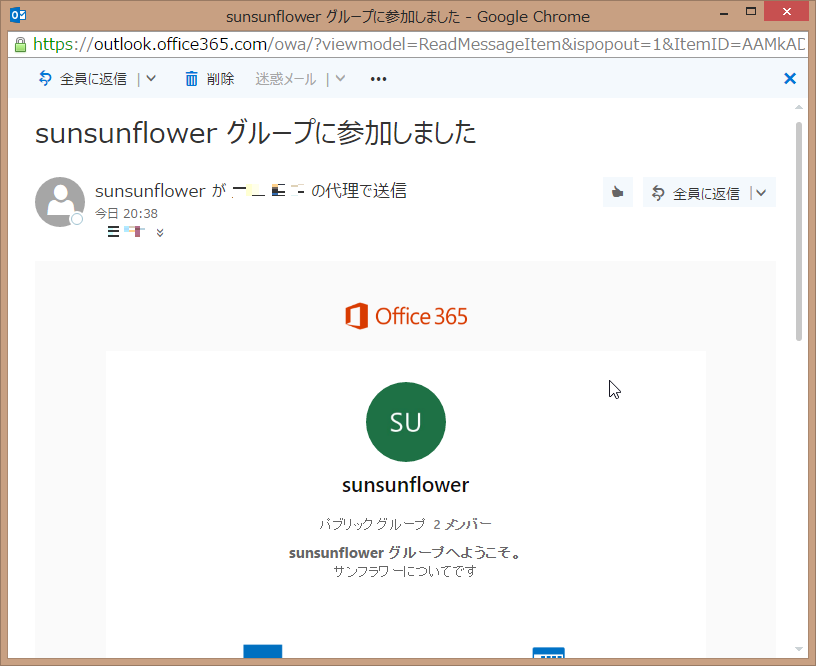Click the sunsunflower sender name

pyautogui.click(x=149, y=190)
